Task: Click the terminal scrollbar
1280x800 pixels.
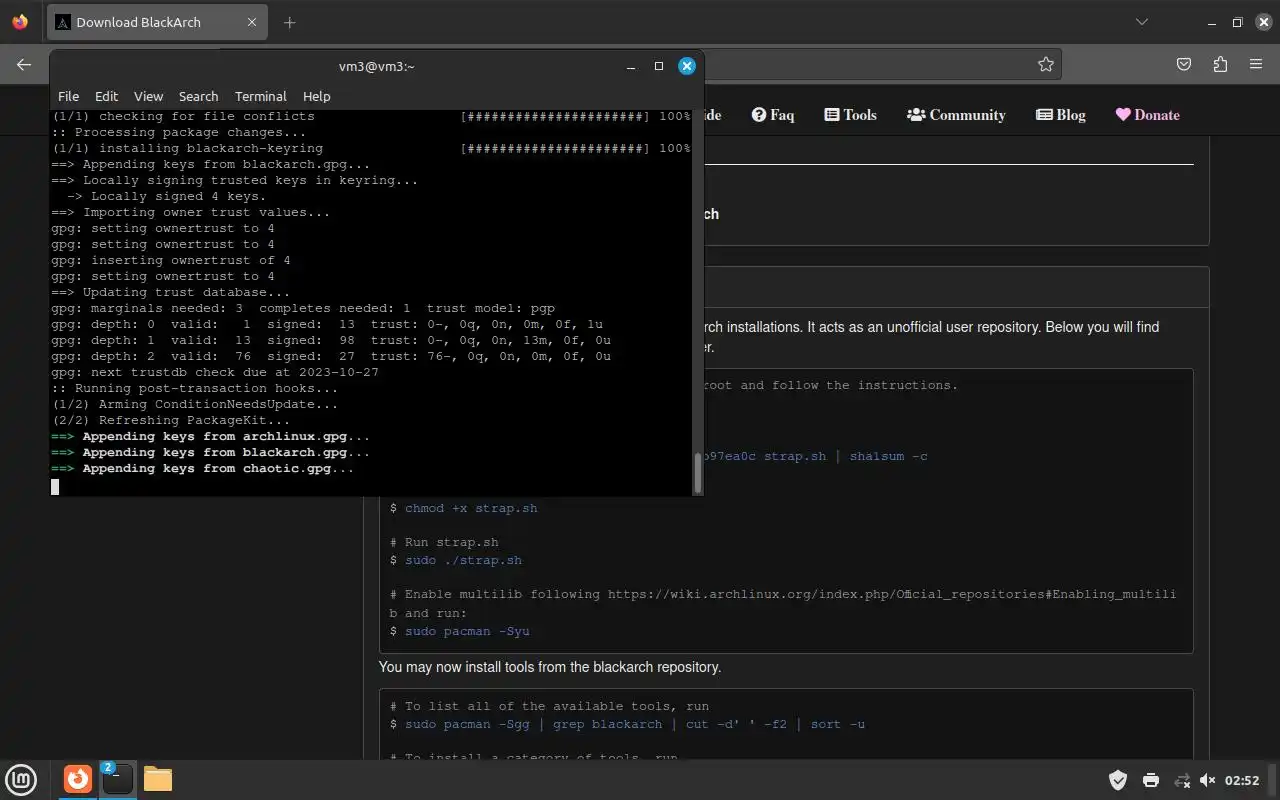Action: (698, 472)
